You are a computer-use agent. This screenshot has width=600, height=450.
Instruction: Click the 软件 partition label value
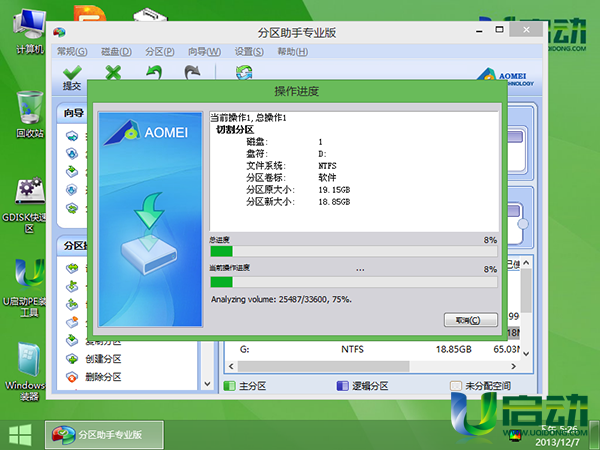point(327,178)
